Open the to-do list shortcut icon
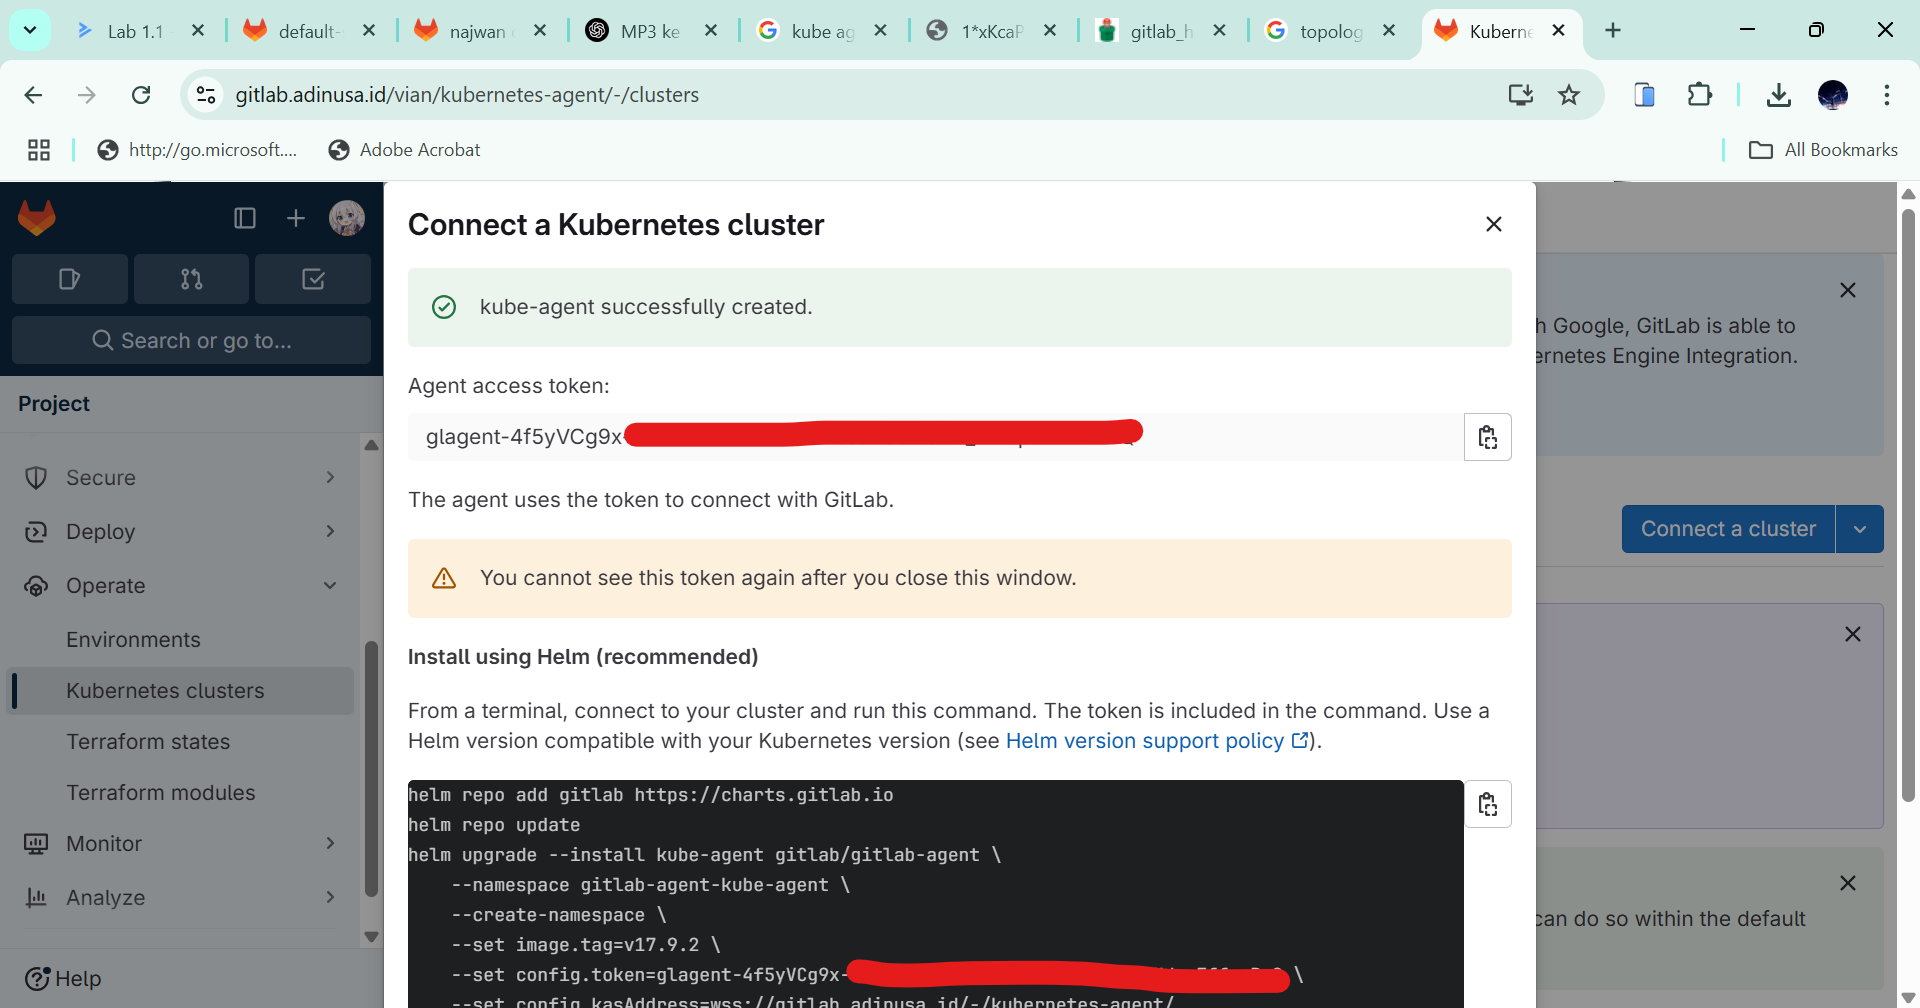This screenshot has height=1008, width=1920. point(313,279)
